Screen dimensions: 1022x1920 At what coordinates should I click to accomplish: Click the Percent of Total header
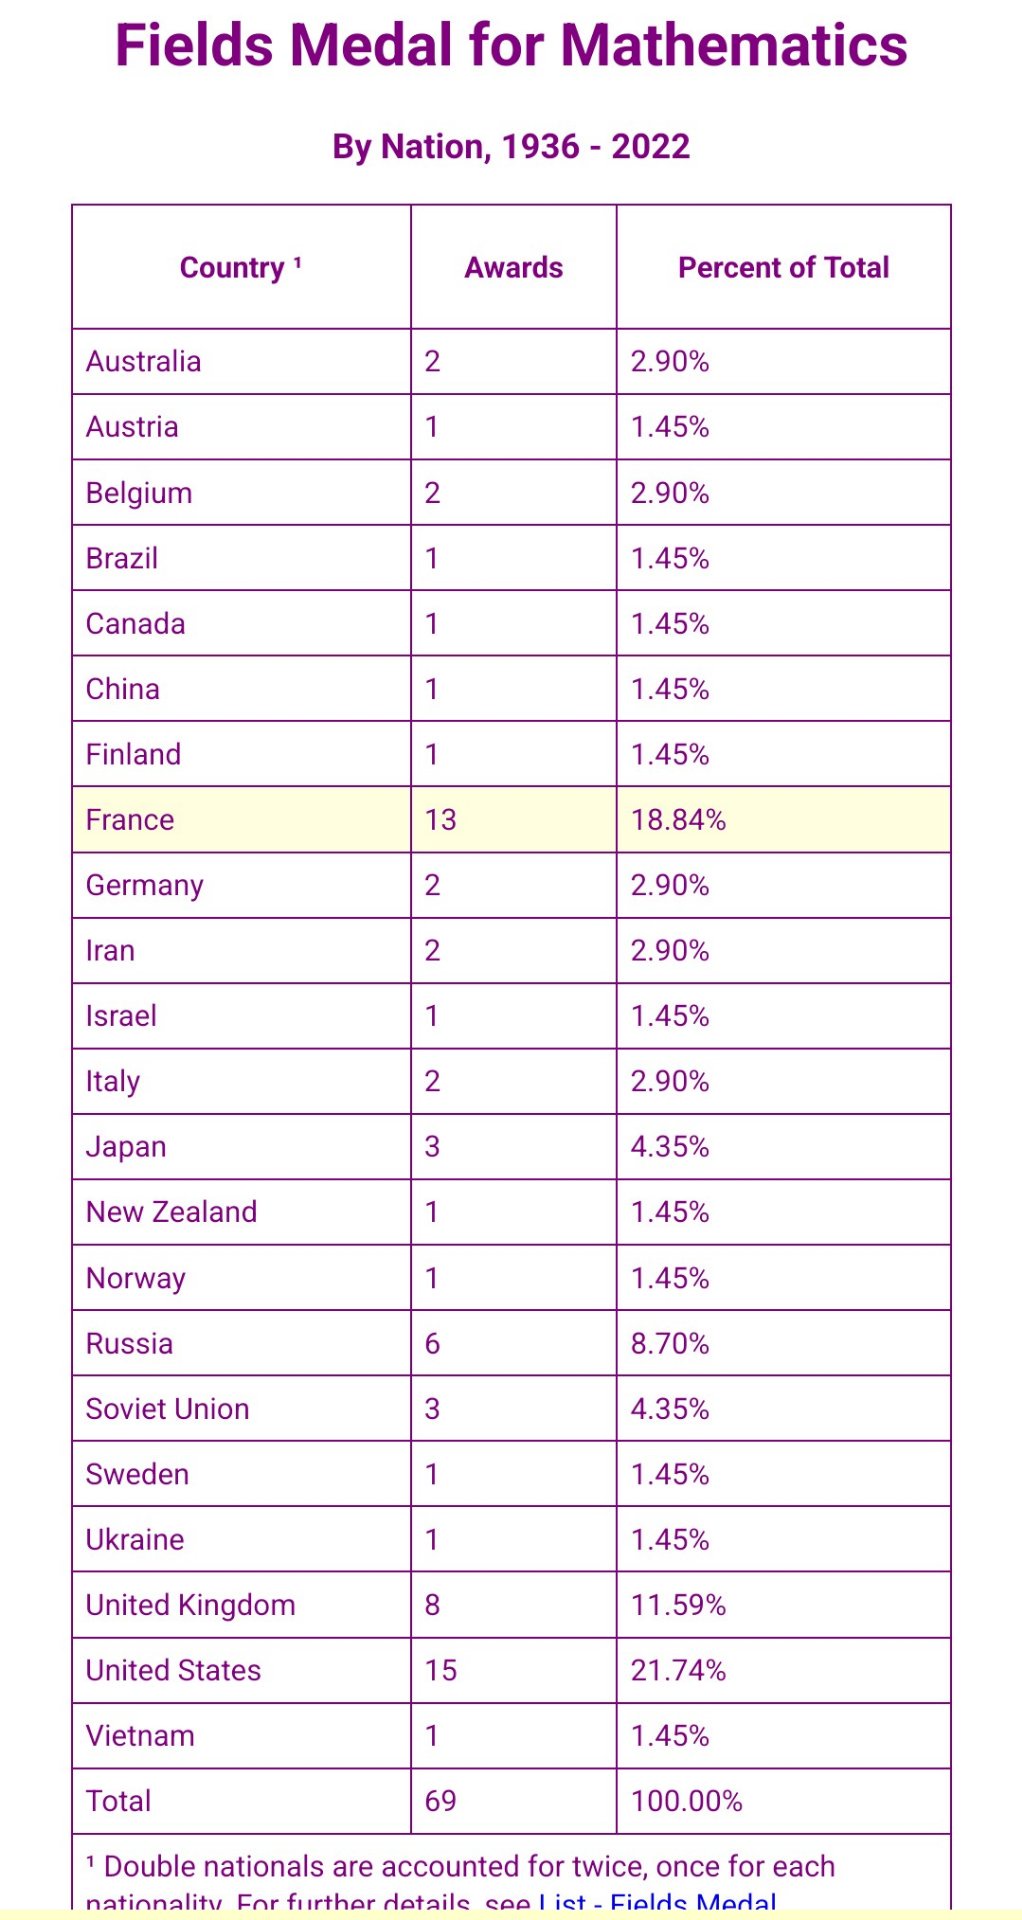point(783,268)
